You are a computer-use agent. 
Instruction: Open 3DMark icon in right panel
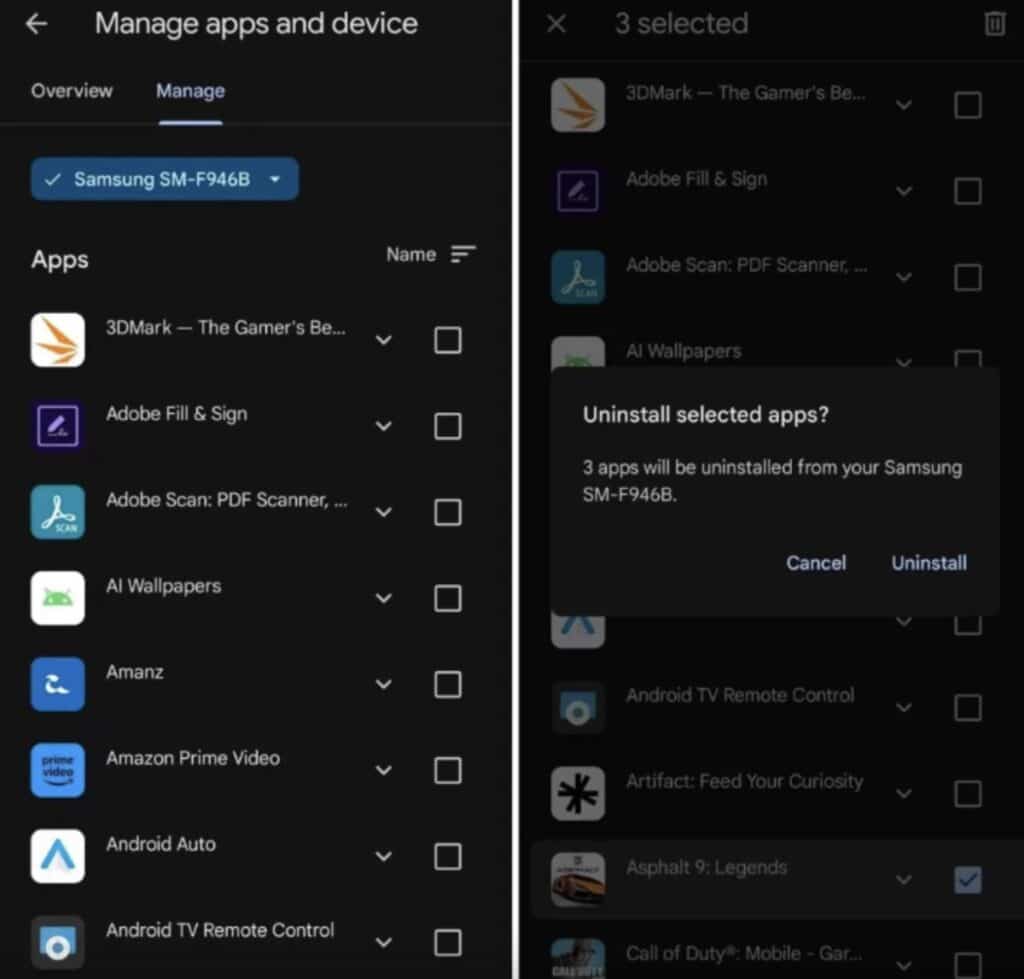(577, 105)
